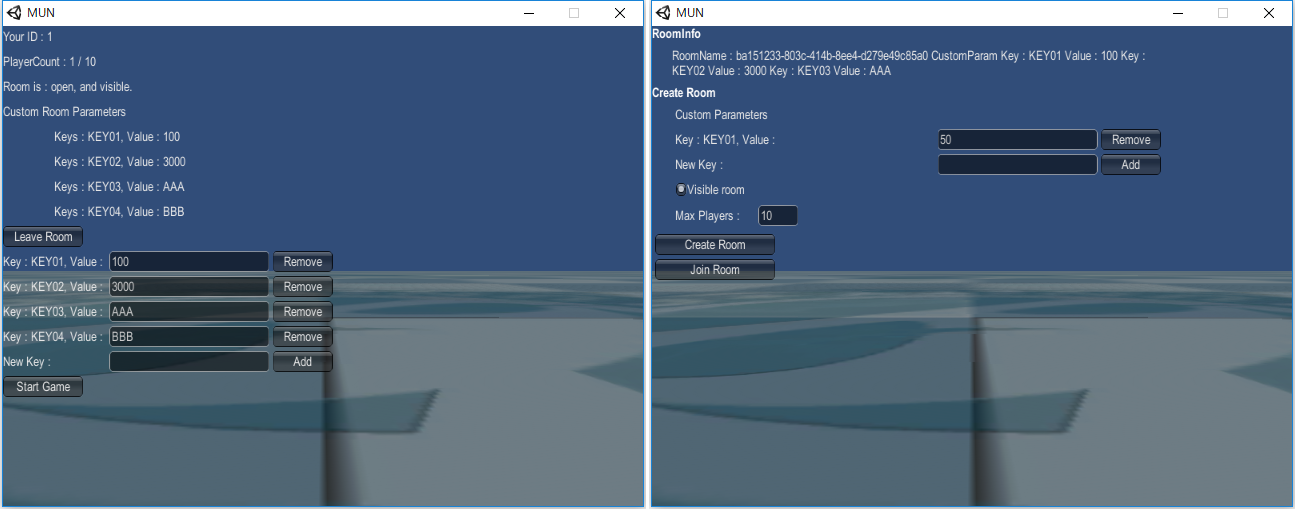This screenshot has width=1295, height=509.
Task: Click 'Custom Room Parameters' label in left window
Action: click(x=65, y=112)
